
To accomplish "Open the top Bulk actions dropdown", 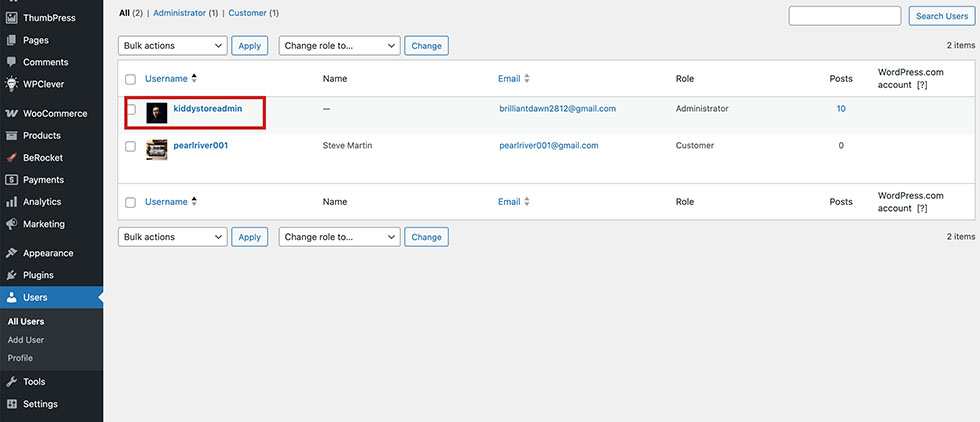I will click(173, 45).
